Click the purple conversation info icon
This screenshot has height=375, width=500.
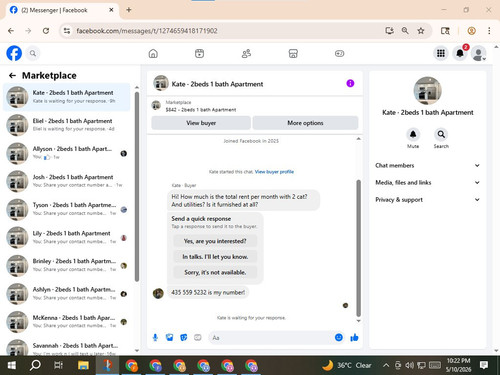tap(350, 83)
